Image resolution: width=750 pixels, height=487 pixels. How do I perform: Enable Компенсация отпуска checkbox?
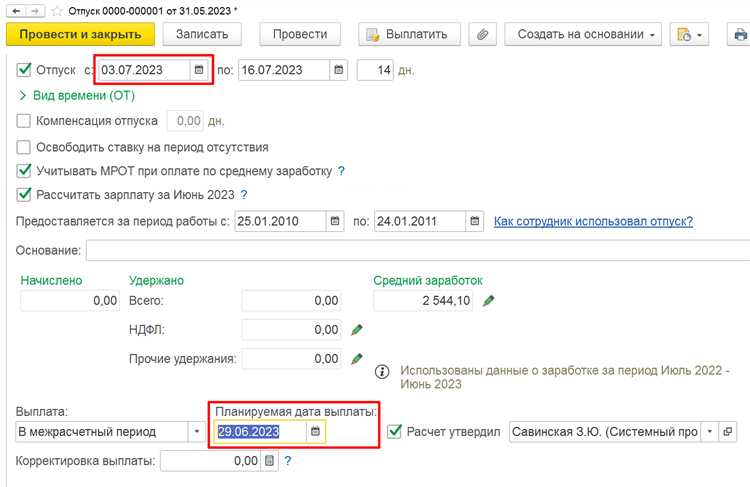[x=23, y=121]
